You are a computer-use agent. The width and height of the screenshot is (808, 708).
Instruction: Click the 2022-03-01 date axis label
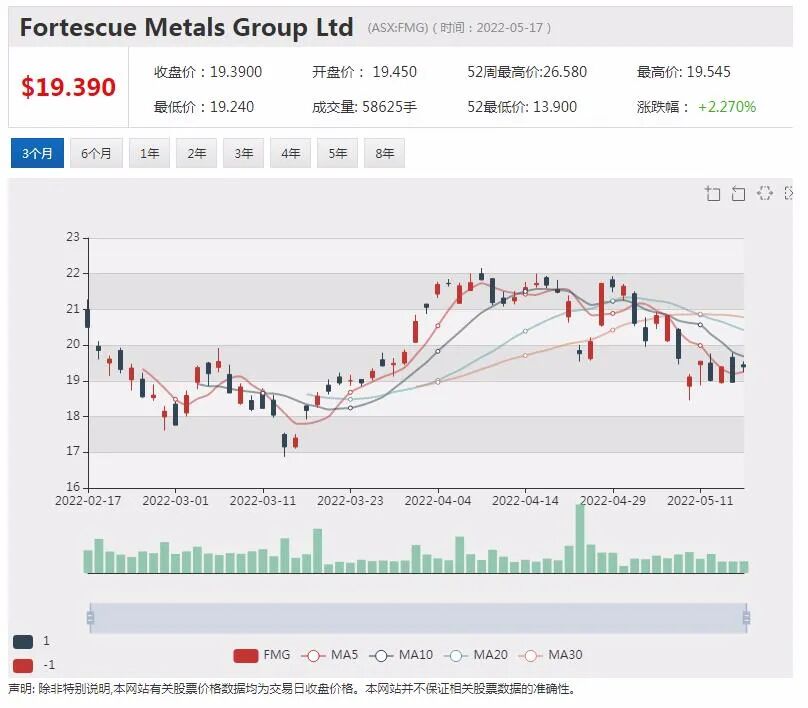click(175, 501)
